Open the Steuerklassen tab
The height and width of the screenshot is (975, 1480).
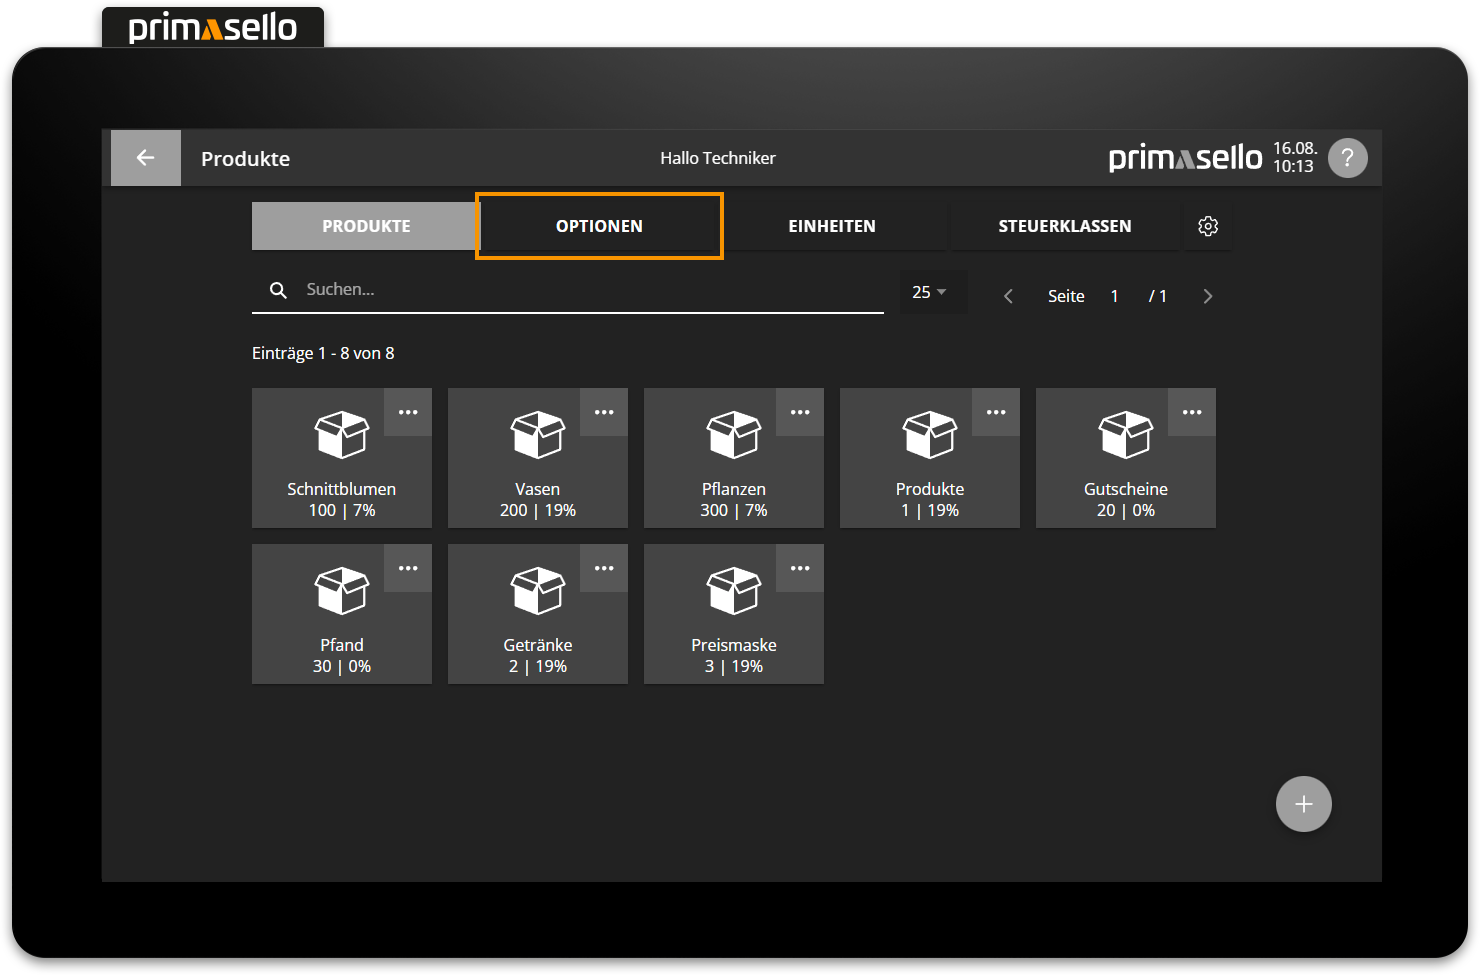pyautogui.click(x=1063, y=226)
